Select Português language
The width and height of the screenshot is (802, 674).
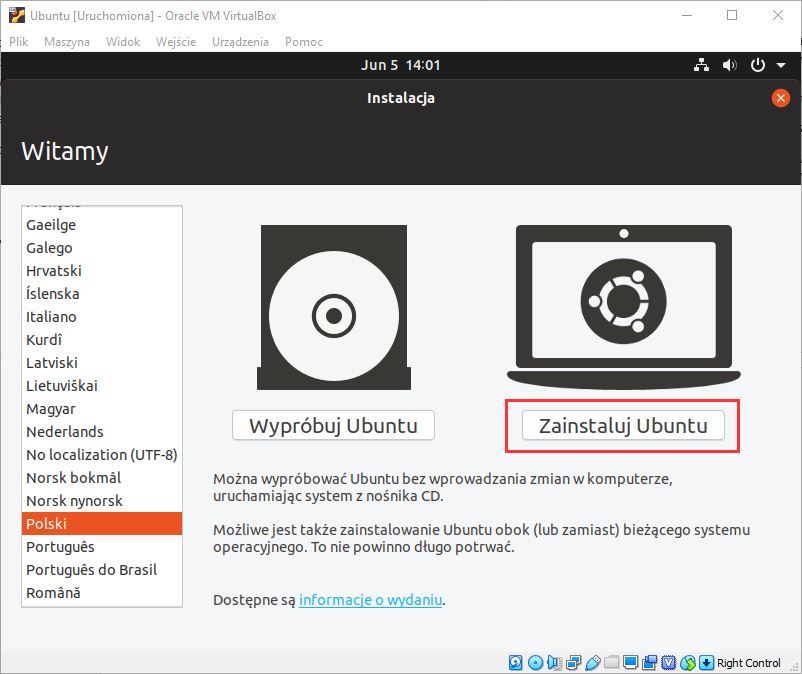[x=102, y=547]
